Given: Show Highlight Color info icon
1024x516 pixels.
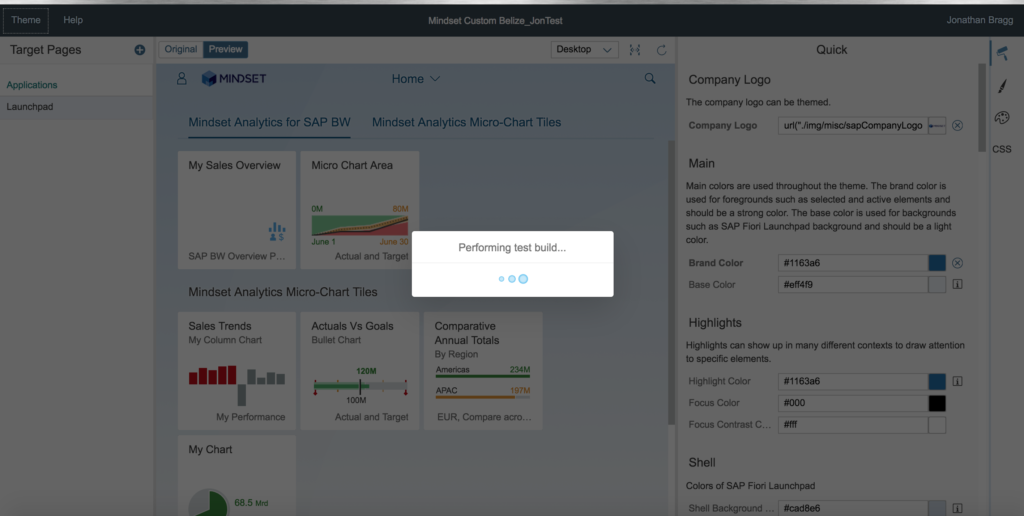Looking at the screenshot, I should click(957, 381).
